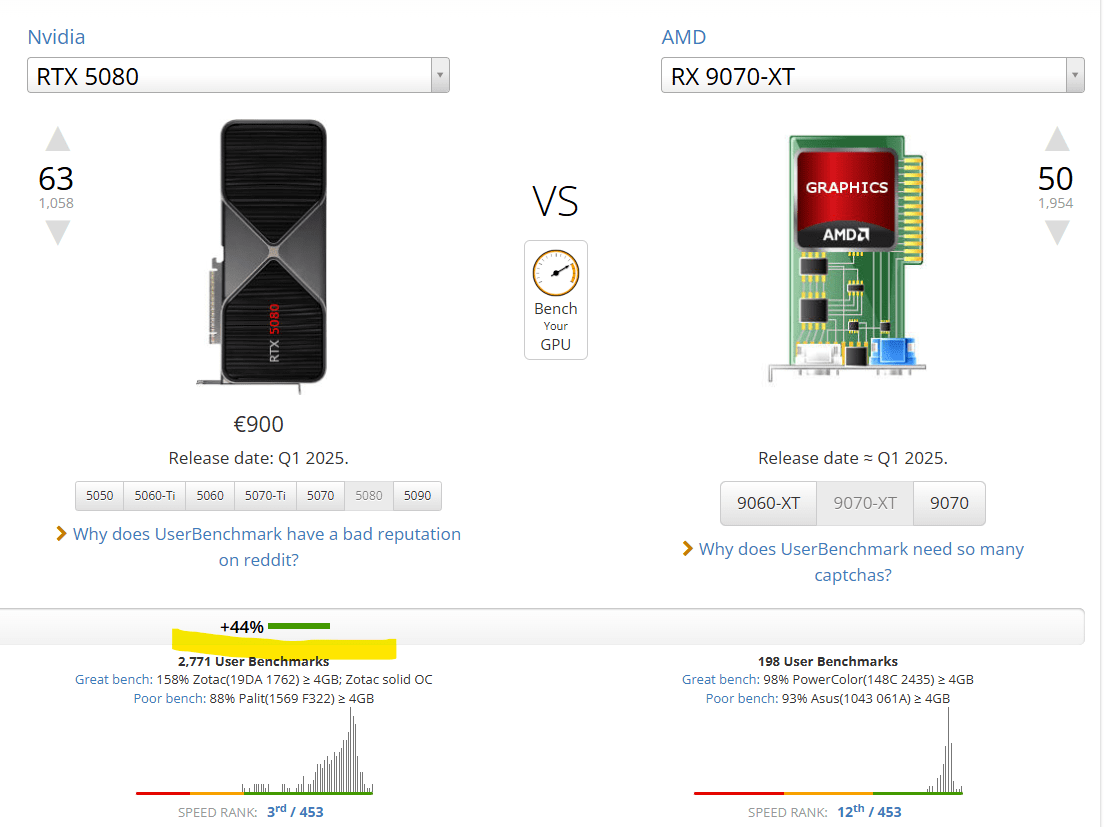The image size is (1108, 827).
Task: Open the 12th / 453 speed rank link
Action: click(869, 811)
